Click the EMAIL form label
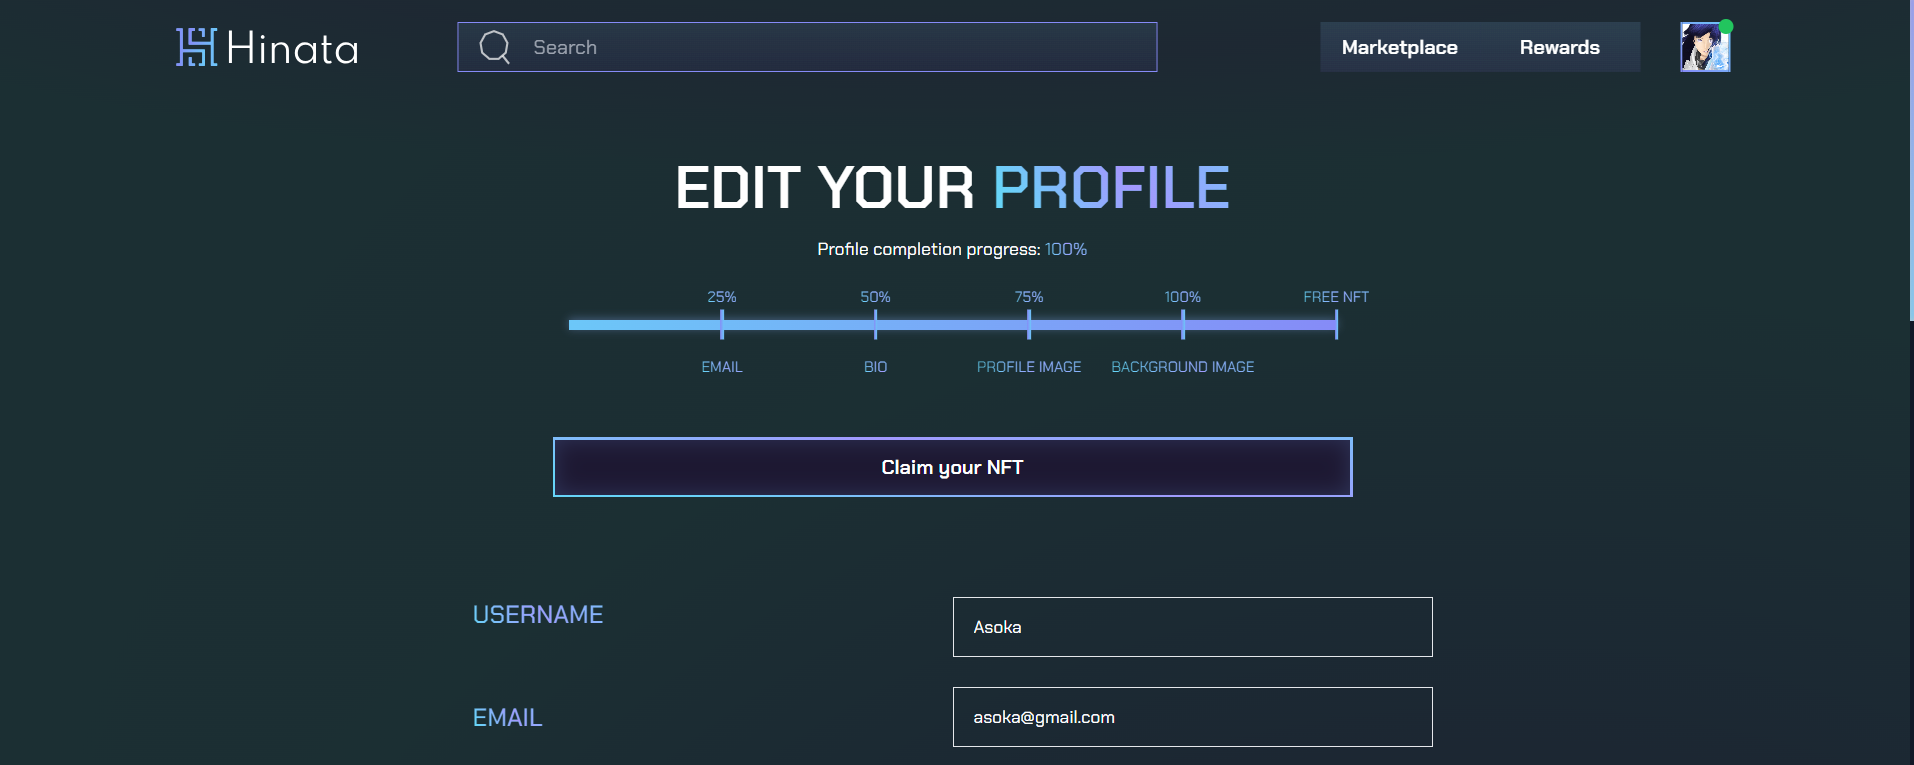Screen dimensions: 1914x765 coord(508,717)
